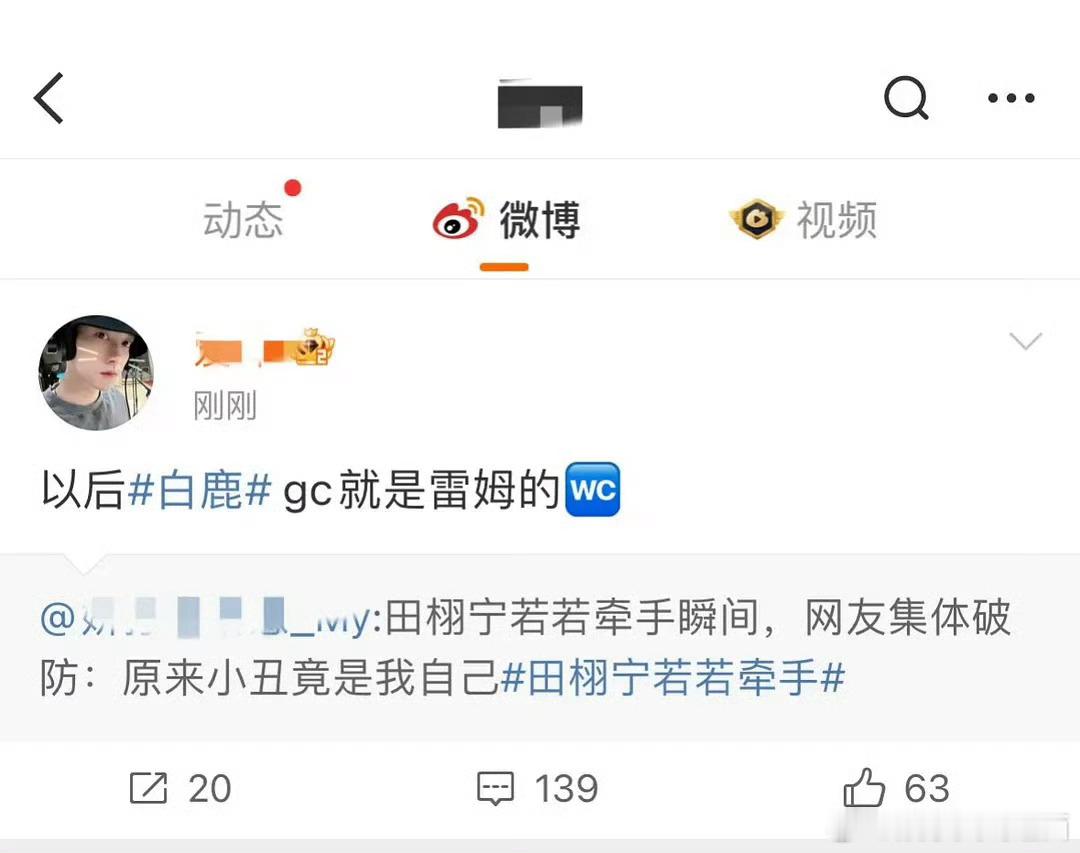Tap the gold video badge icon

pos(756,219)
